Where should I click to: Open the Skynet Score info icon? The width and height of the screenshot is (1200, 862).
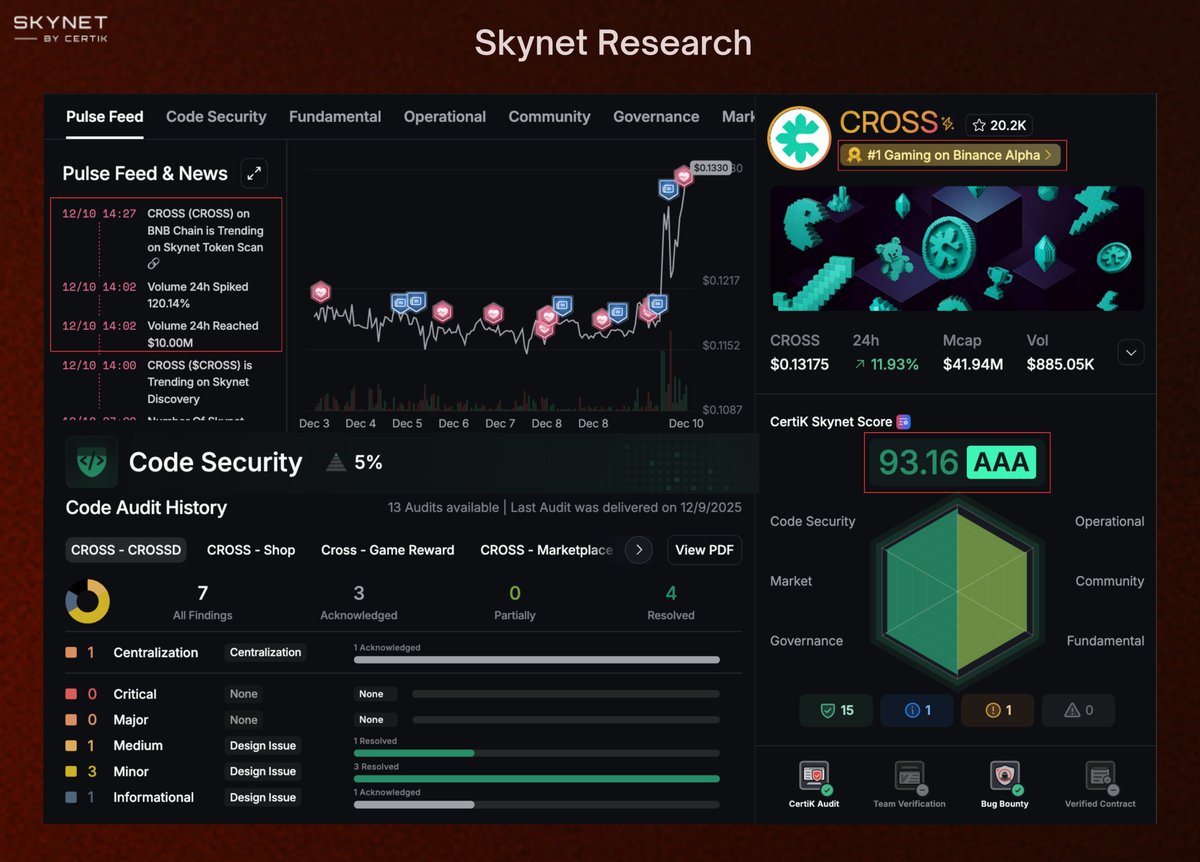point(904,422)
